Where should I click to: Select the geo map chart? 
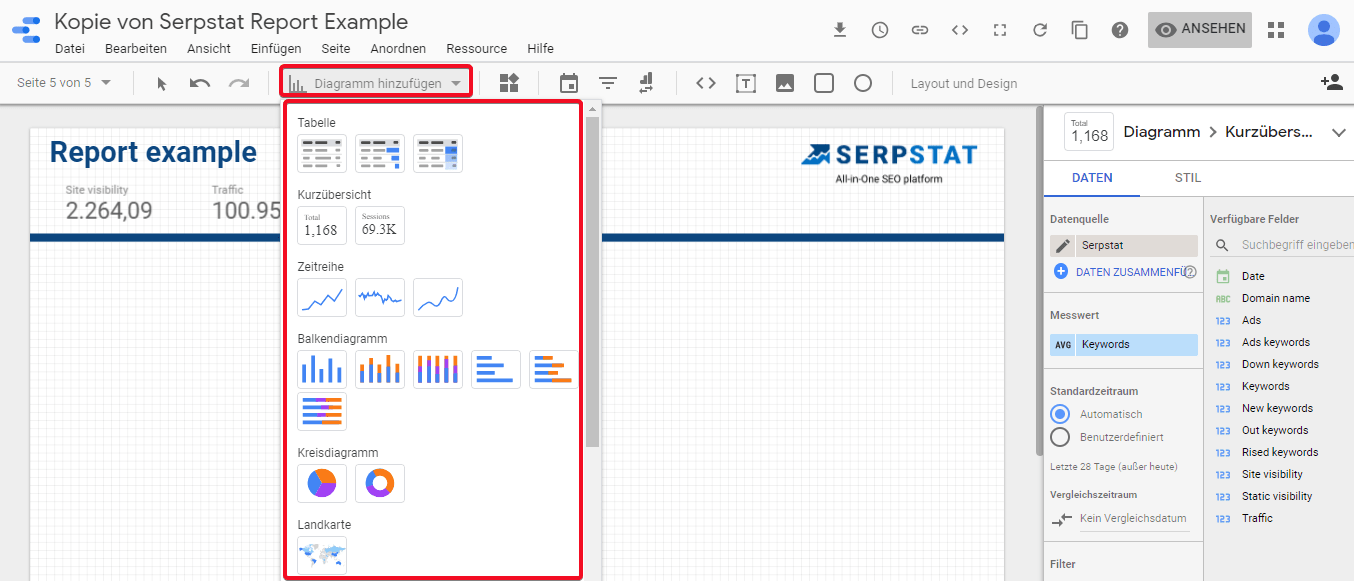tap(322, 555)
